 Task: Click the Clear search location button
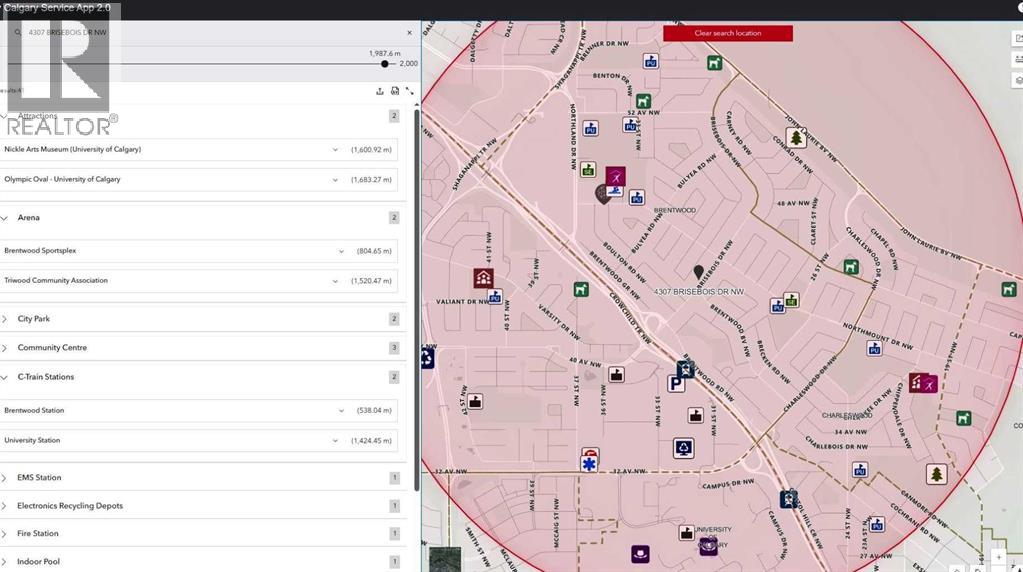pos(727,33)
